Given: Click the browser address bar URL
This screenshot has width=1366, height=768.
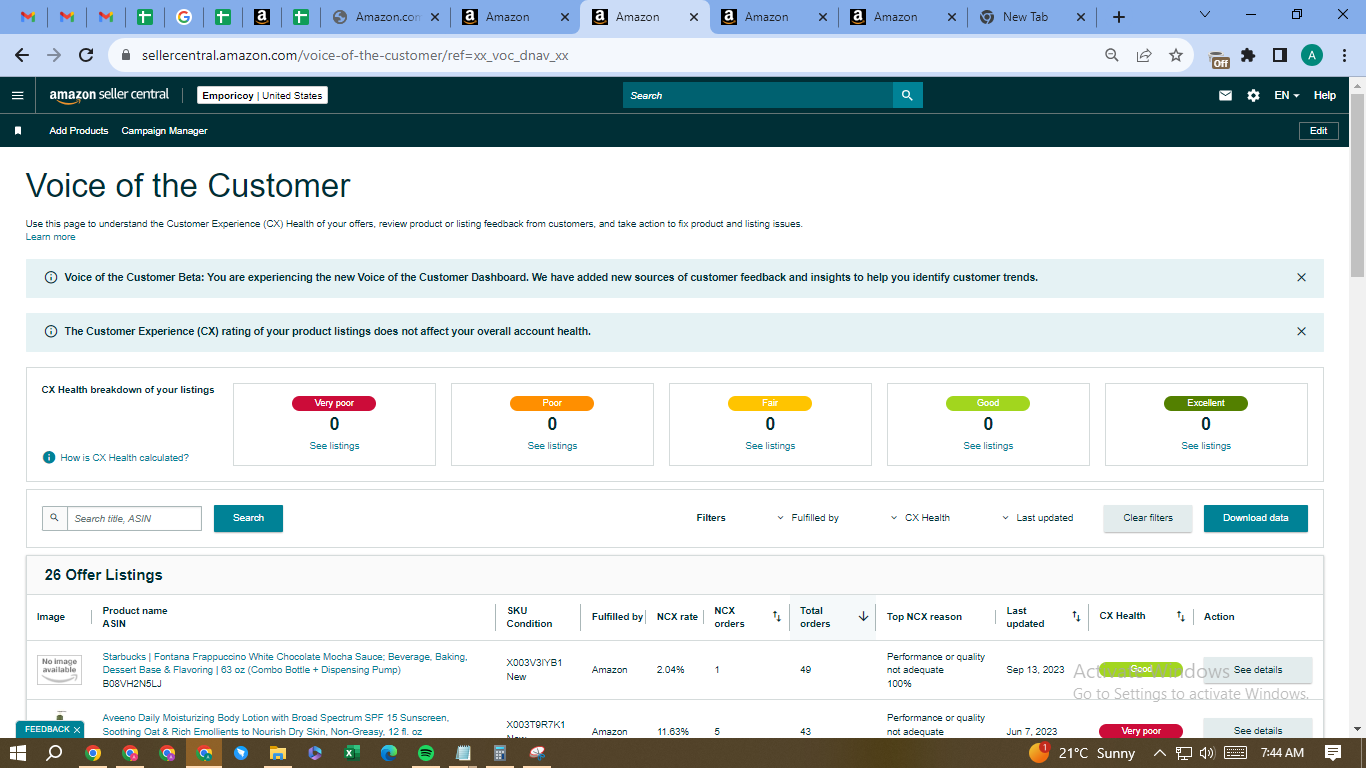Looking at the screenshot, I should click(355, 55).
